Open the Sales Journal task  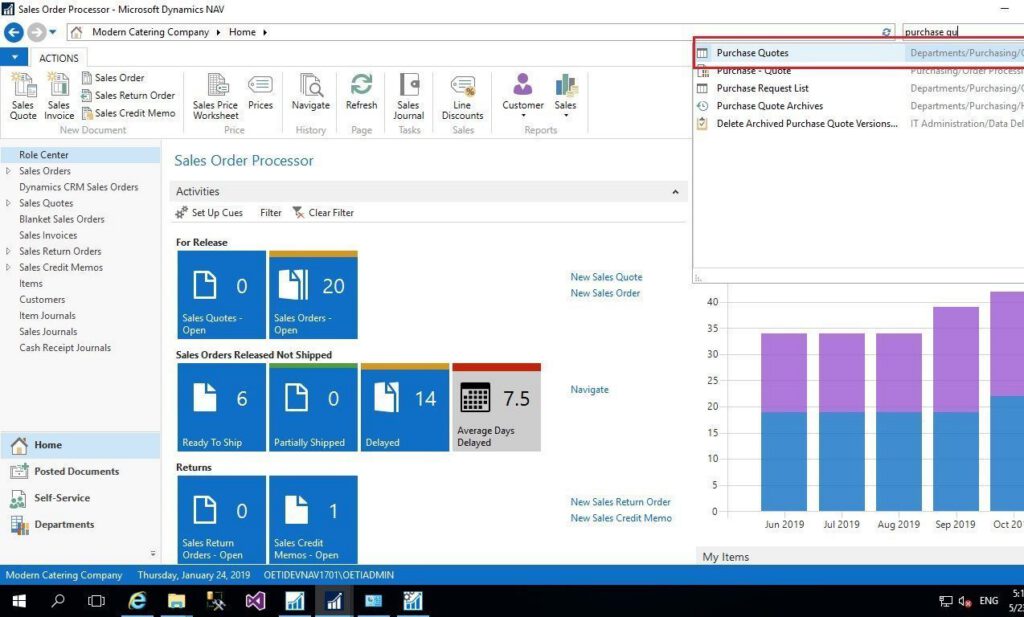pos(409,96)
